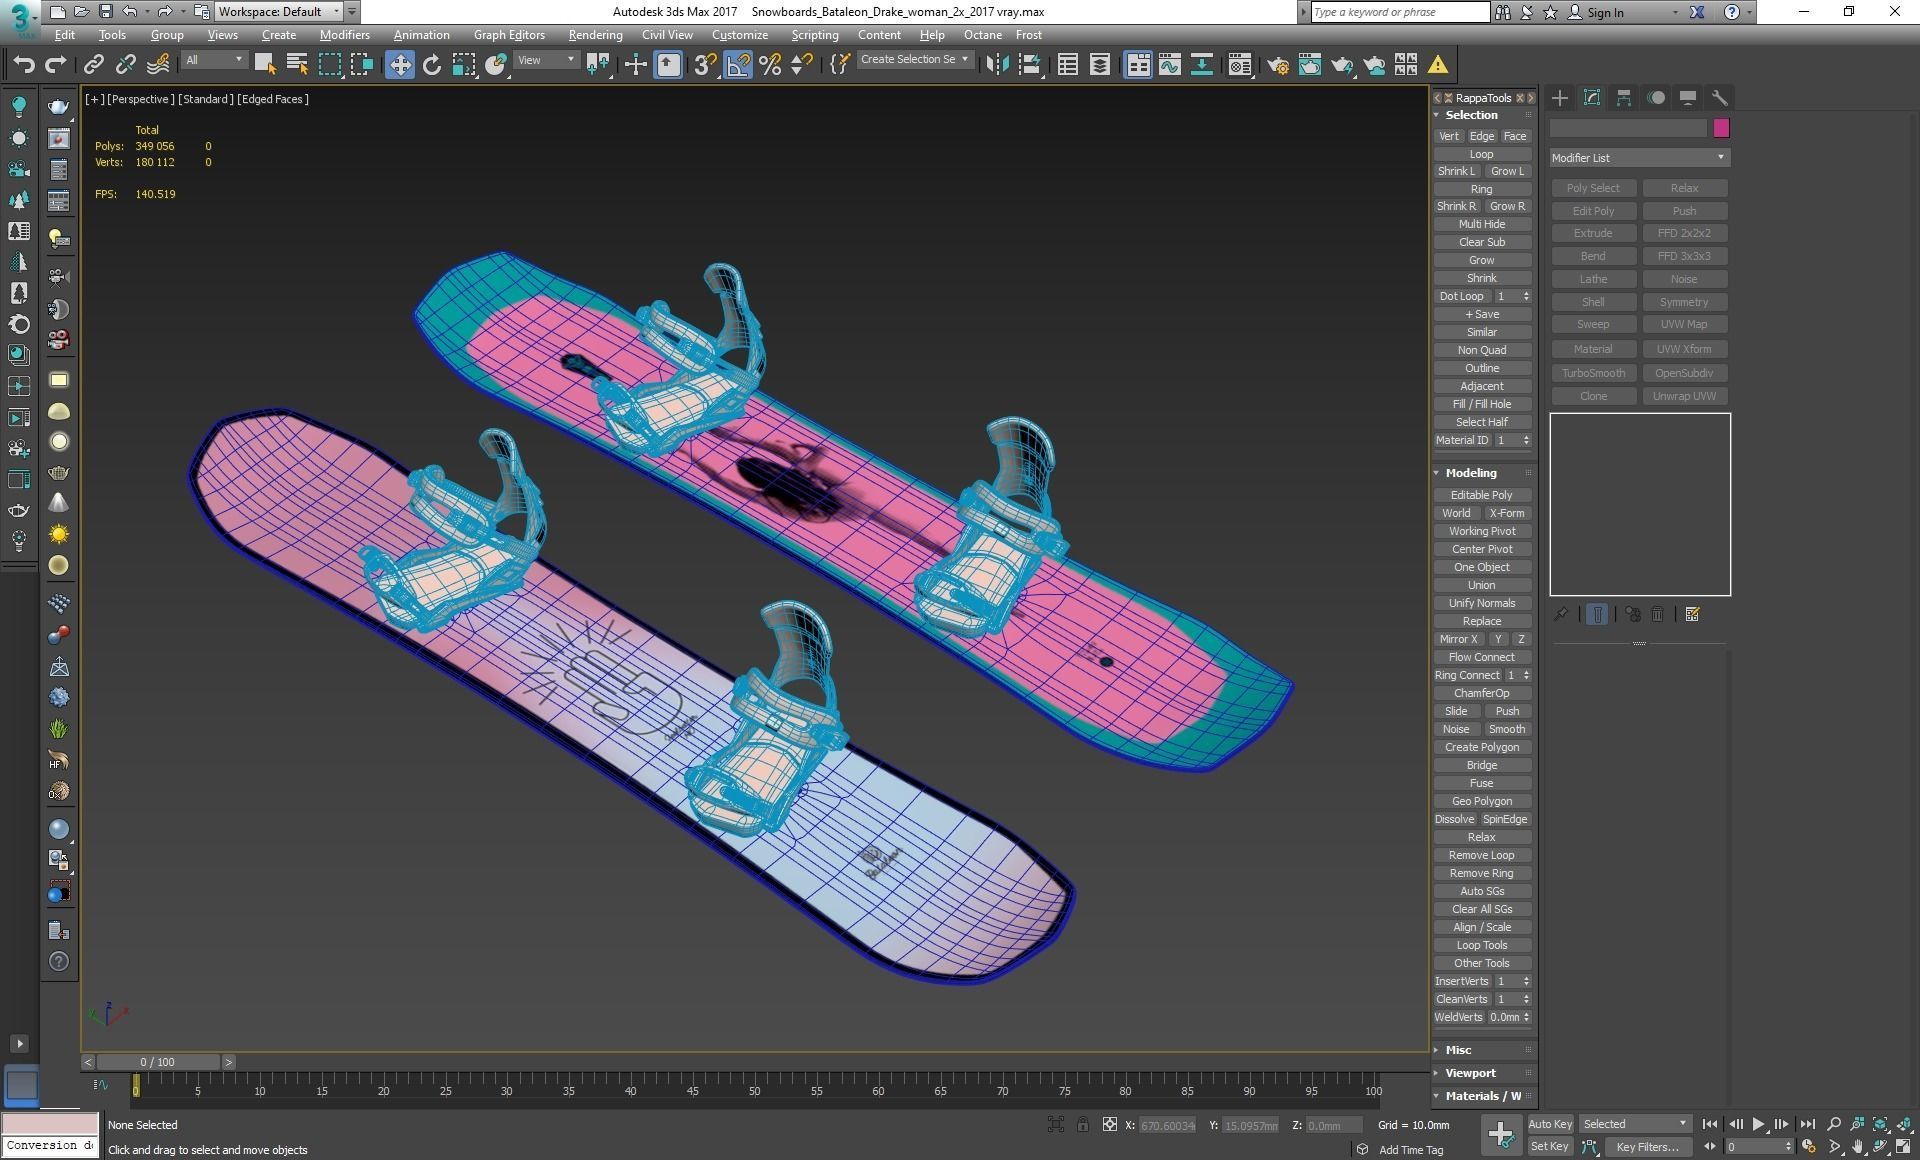Open the Modifier List dropdown

click(x=1640, y=158)
